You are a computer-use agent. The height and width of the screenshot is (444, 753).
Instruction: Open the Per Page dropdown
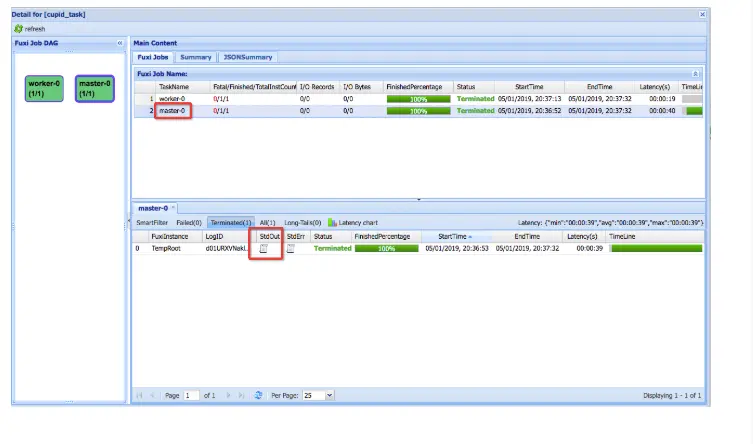[329, 396]
